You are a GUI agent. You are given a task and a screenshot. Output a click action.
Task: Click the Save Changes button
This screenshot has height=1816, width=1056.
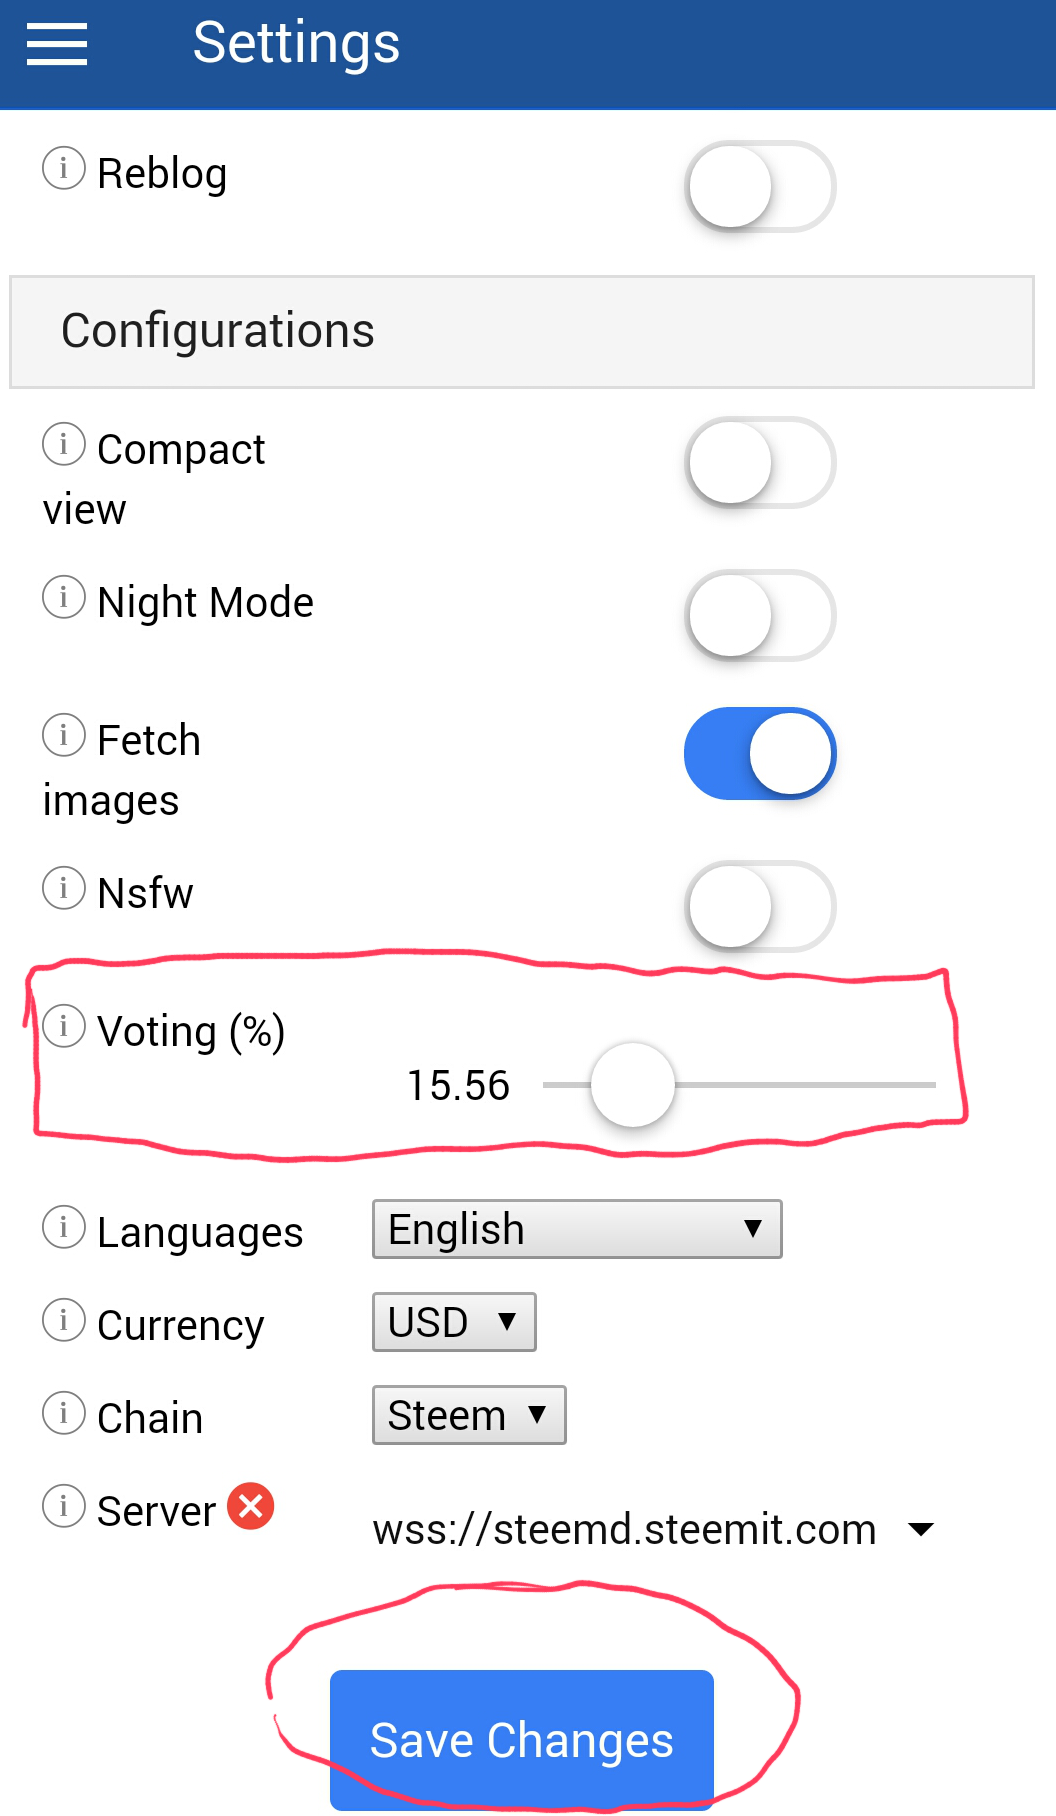point(522,1740)
